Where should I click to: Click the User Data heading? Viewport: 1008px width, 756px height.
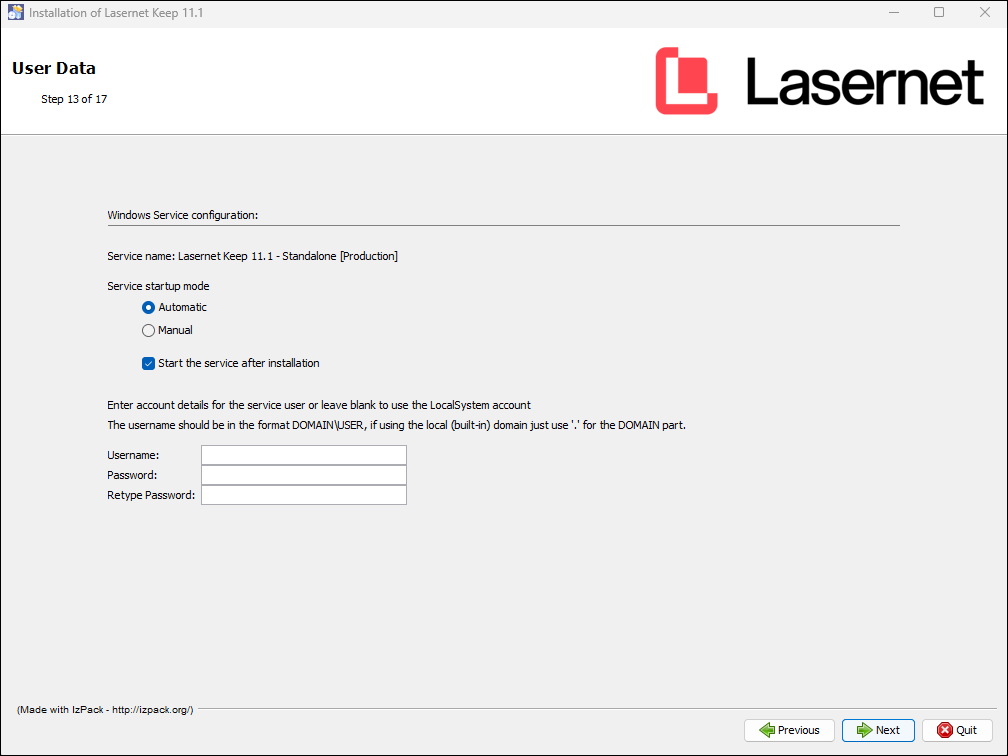(x=54, y=69)
